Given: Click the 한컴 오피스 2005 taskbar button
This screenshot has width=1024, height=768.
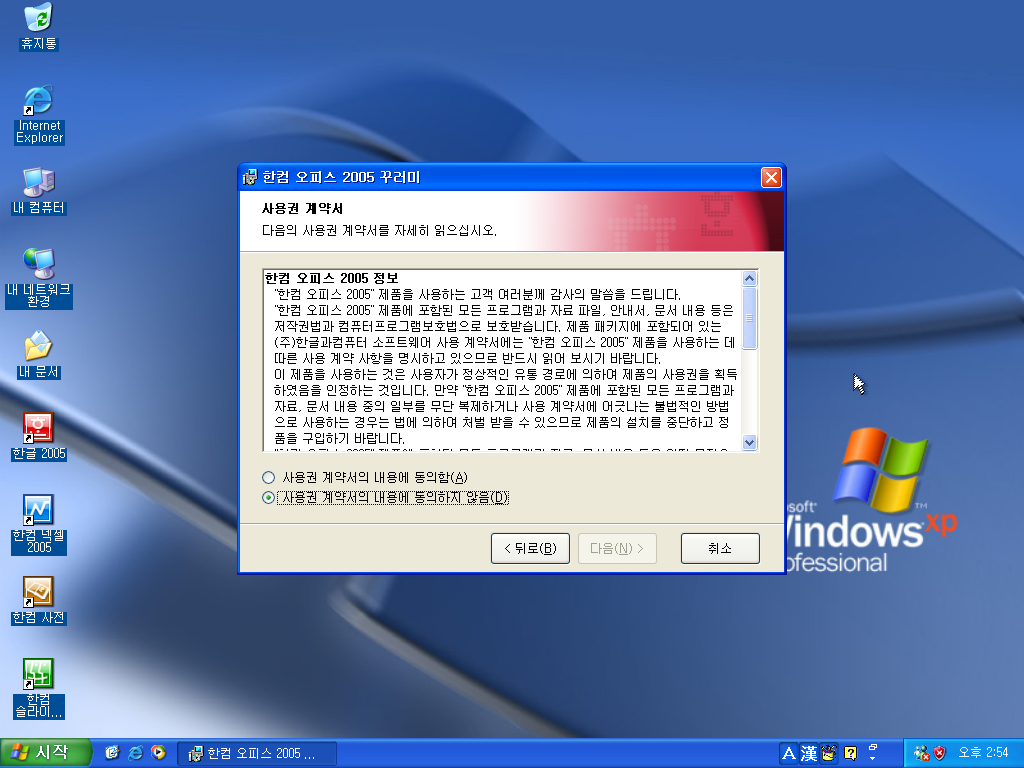Looking at the screenshot, I should 257,754.
